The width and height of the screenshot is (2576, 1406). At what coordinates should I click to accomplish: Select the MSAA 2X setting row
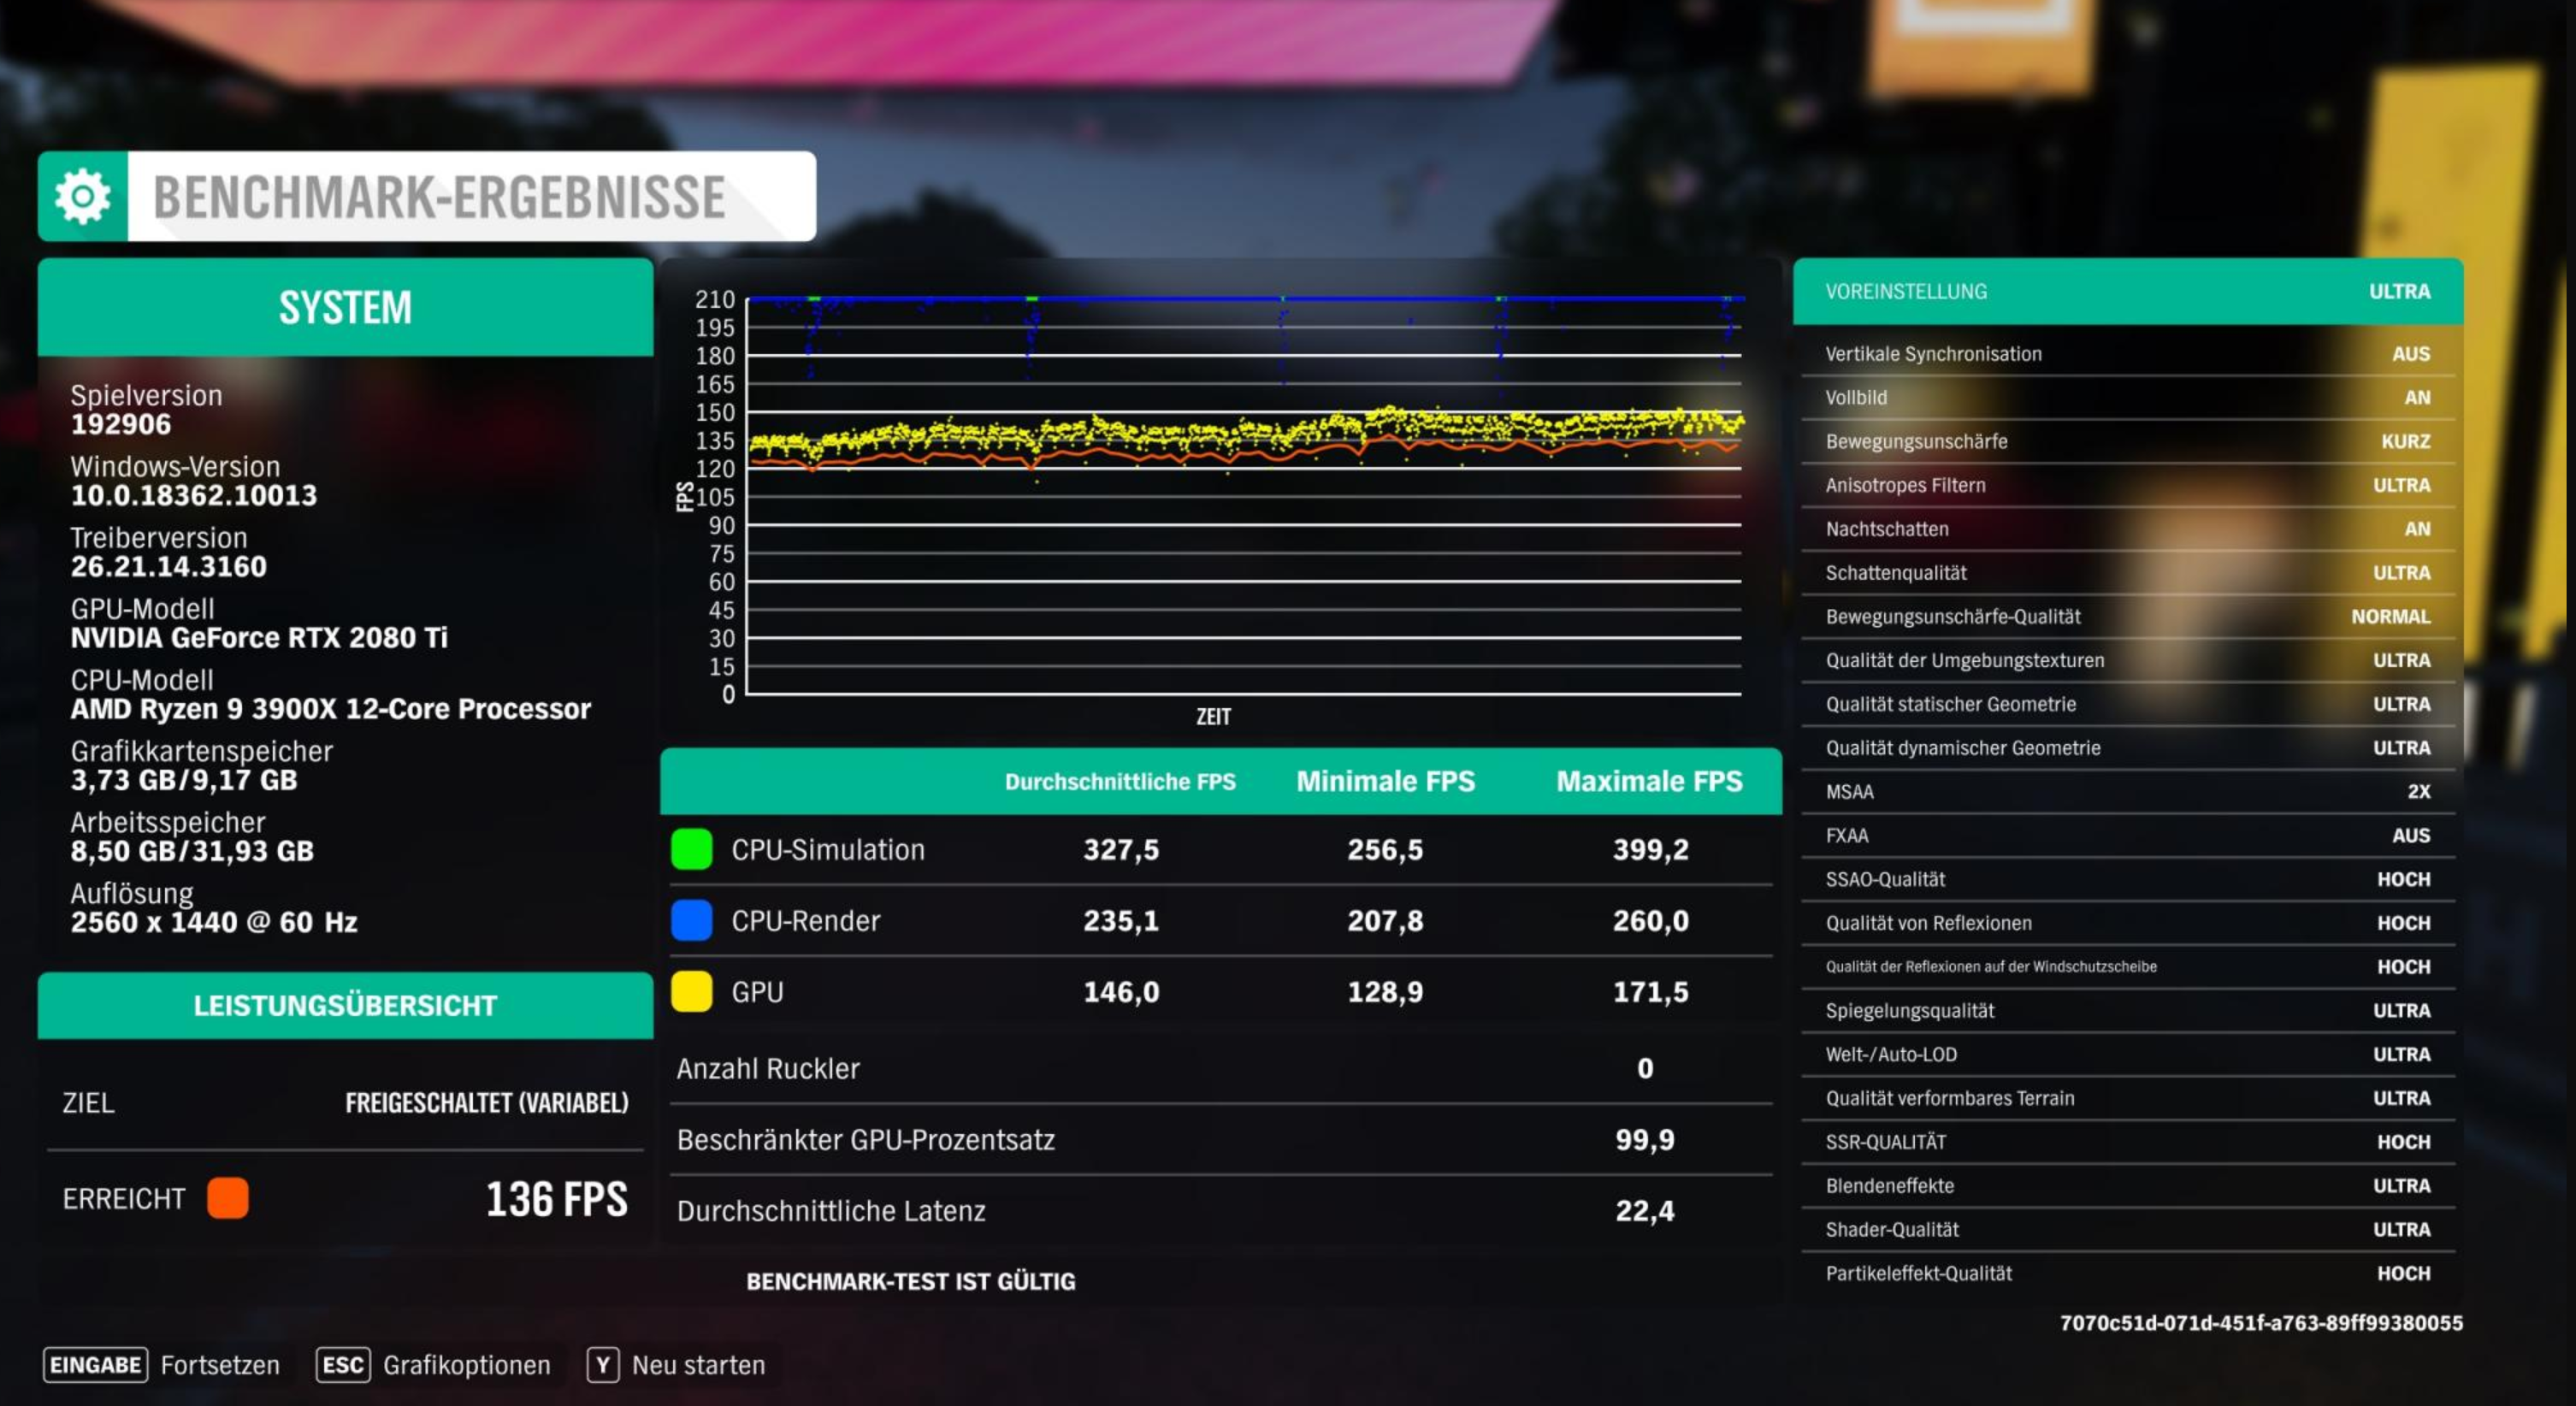pyautogui.click(x=2127, y=791)
